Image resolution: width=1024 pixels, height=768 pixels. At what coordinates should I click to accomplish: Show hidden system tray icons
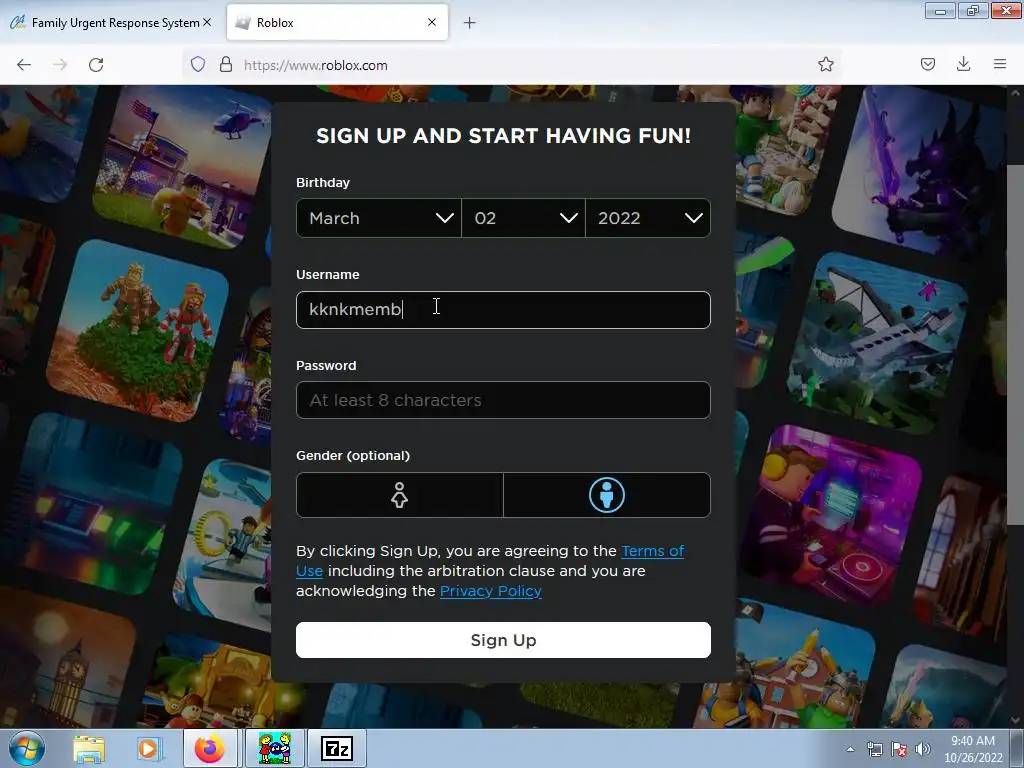850,749
